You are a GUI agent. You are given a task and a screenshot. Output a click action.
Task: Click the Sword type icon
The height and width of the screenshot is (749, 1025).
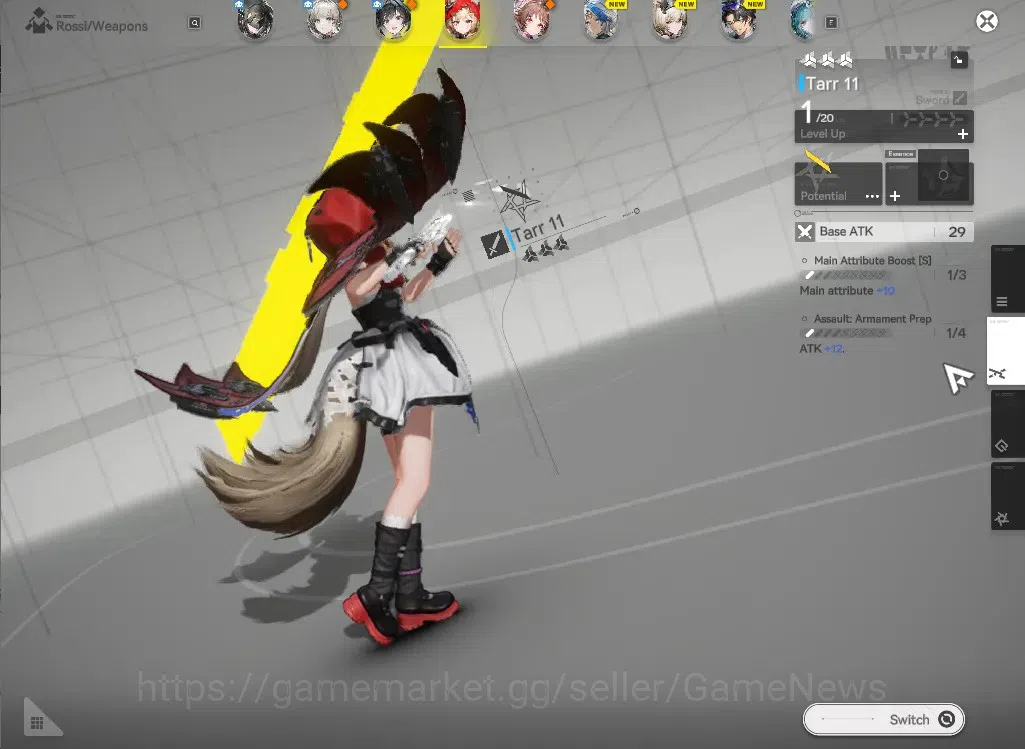[x=959, y=99]
